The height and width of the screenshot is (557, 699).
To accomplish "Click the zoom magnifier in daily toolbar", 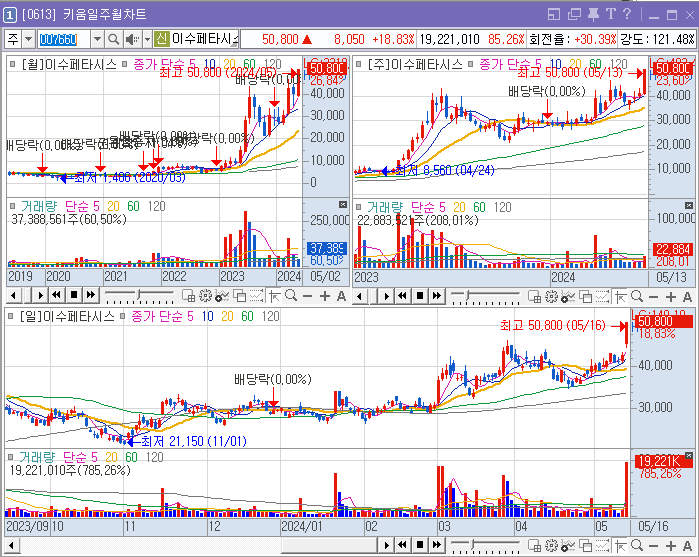I will coord(637,545).
